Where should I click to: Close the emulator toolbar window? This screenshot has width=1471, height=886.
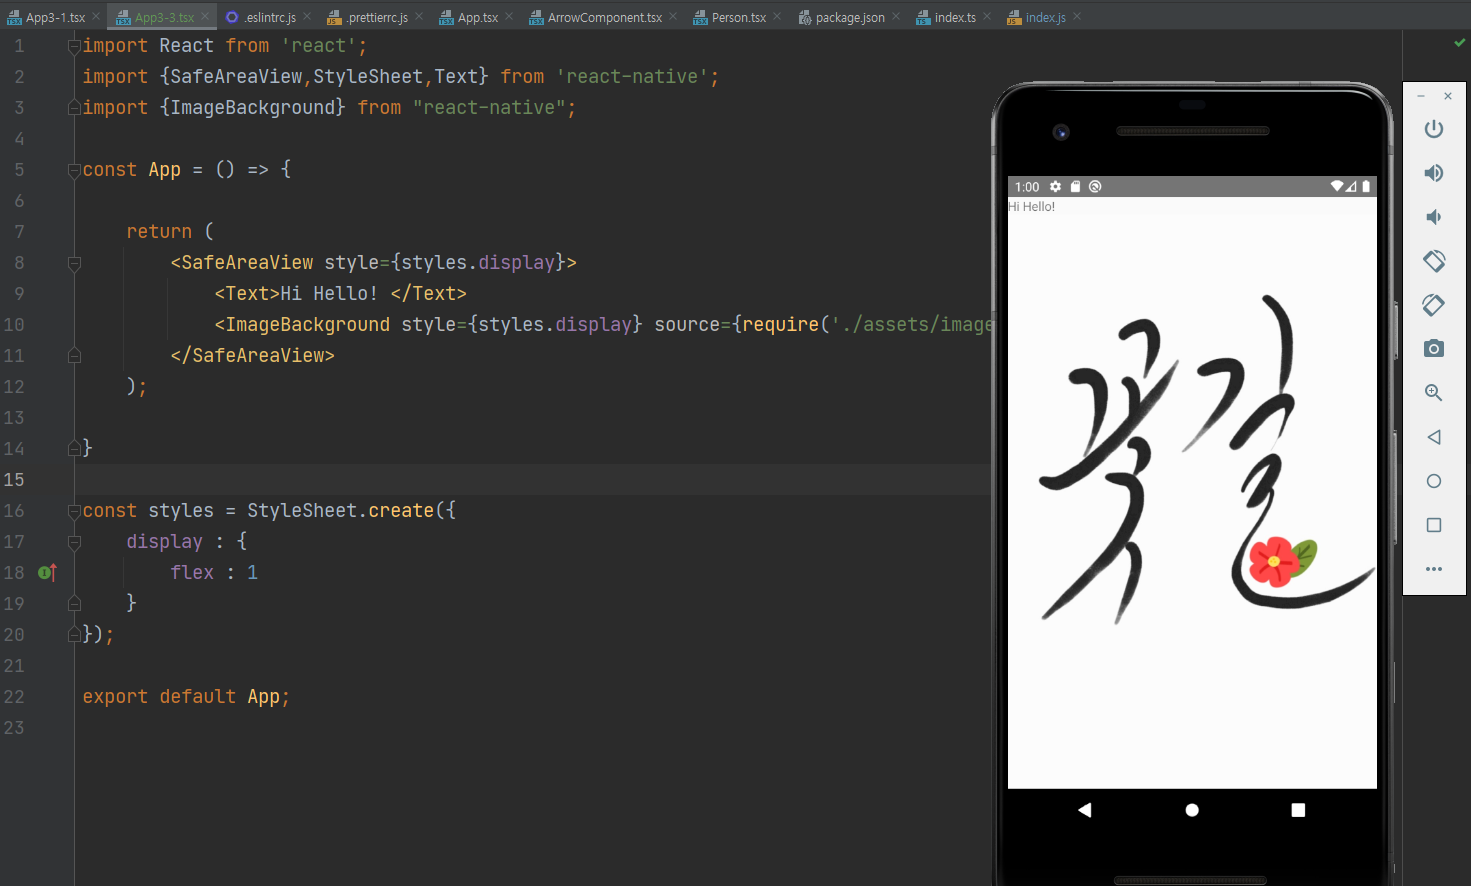1448,96
